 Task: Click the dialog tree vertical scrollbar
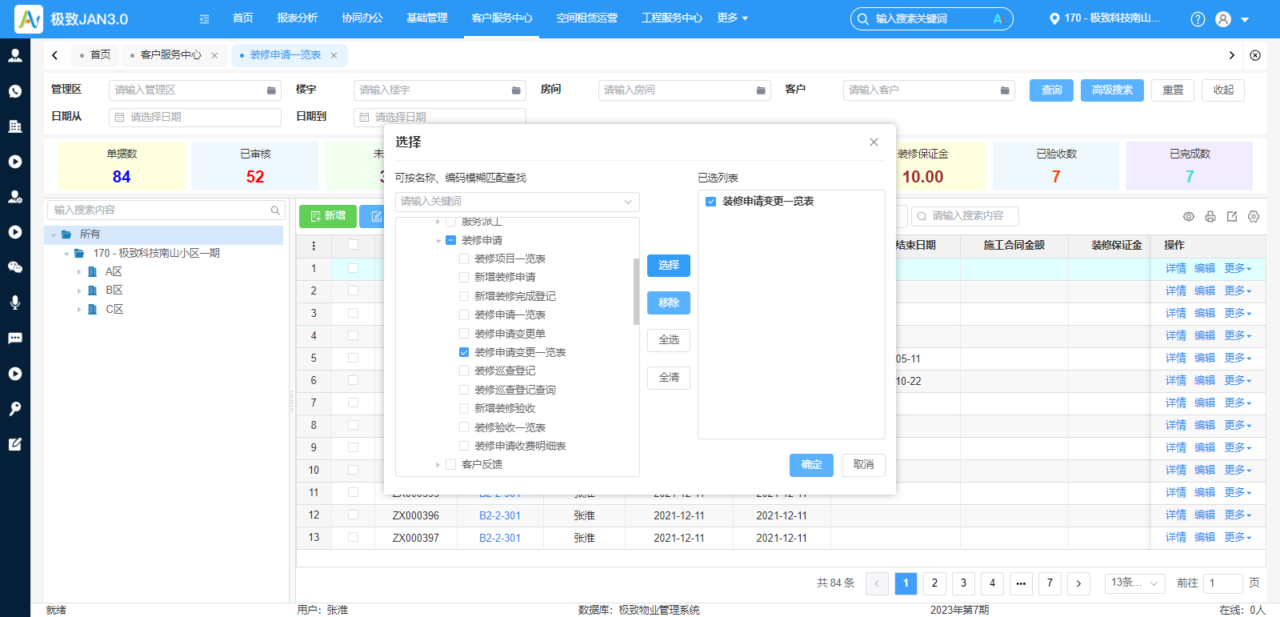637,291
